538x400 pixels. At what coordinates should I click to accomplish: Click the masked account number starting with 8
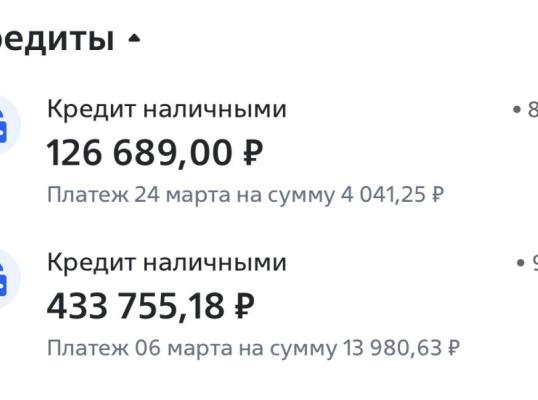click(525, 110)
